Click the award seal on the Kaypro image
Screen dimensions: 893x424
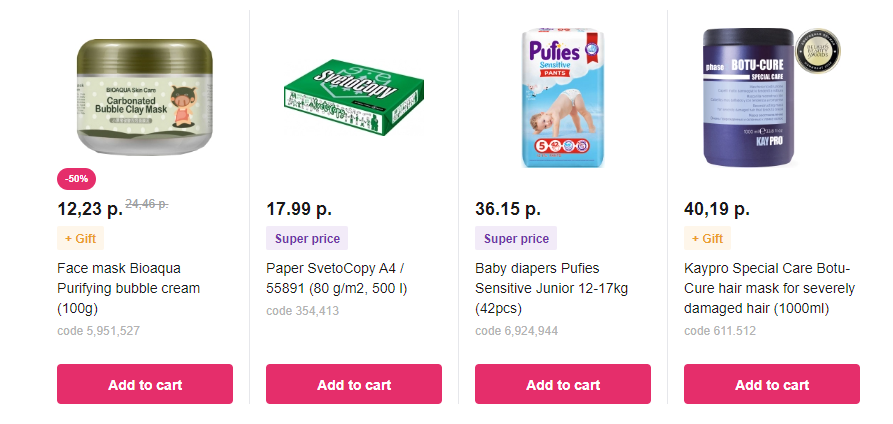(817, 52)
